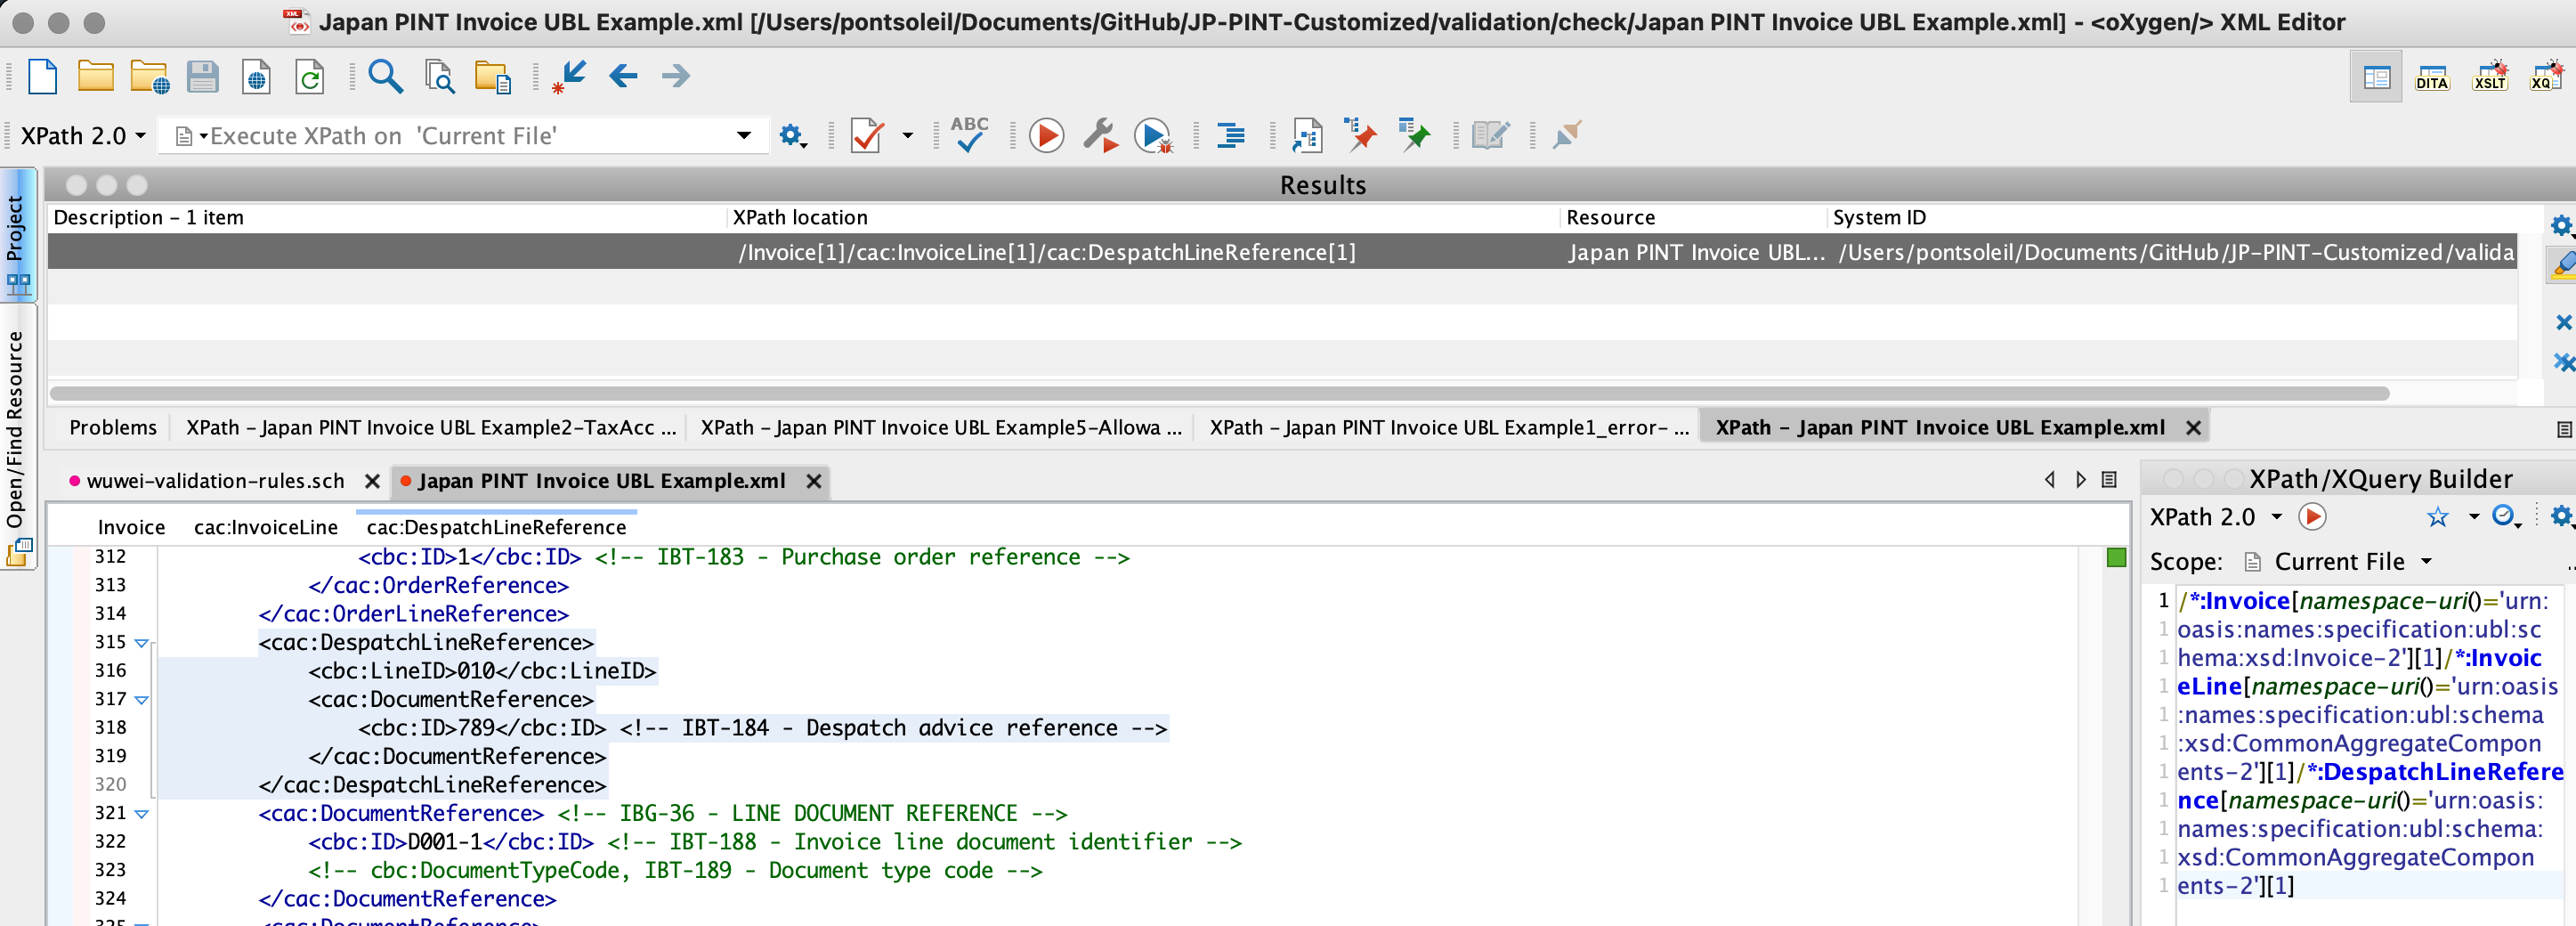Viewport: 2576px width, 926px height.
Task: Open URL using the folder with globe icon
Action: click(x=149, y=77)
